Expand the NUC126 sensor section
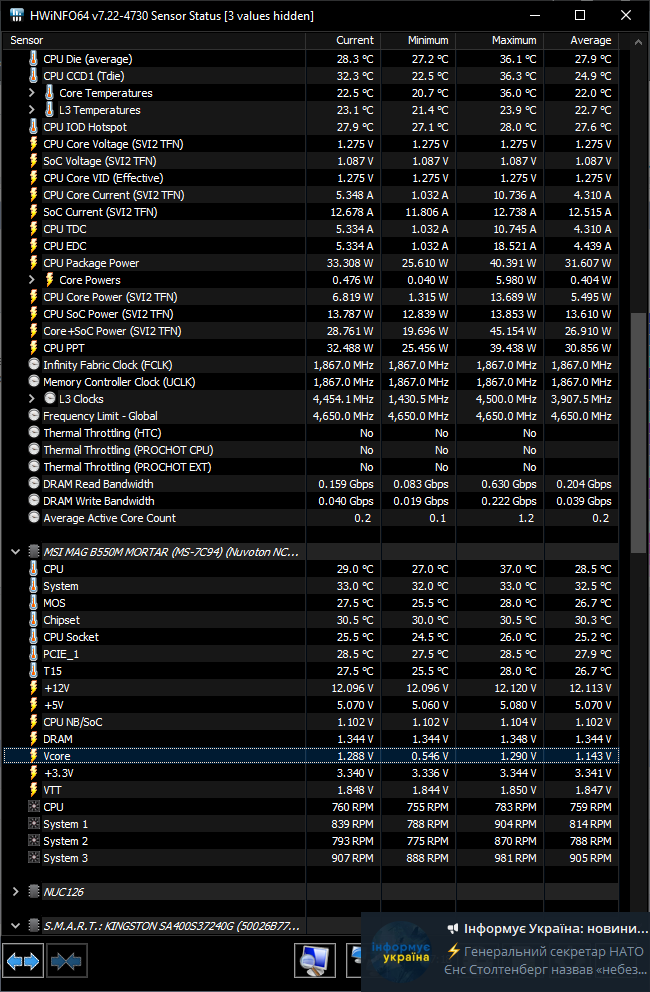 [x=16, y=891]
